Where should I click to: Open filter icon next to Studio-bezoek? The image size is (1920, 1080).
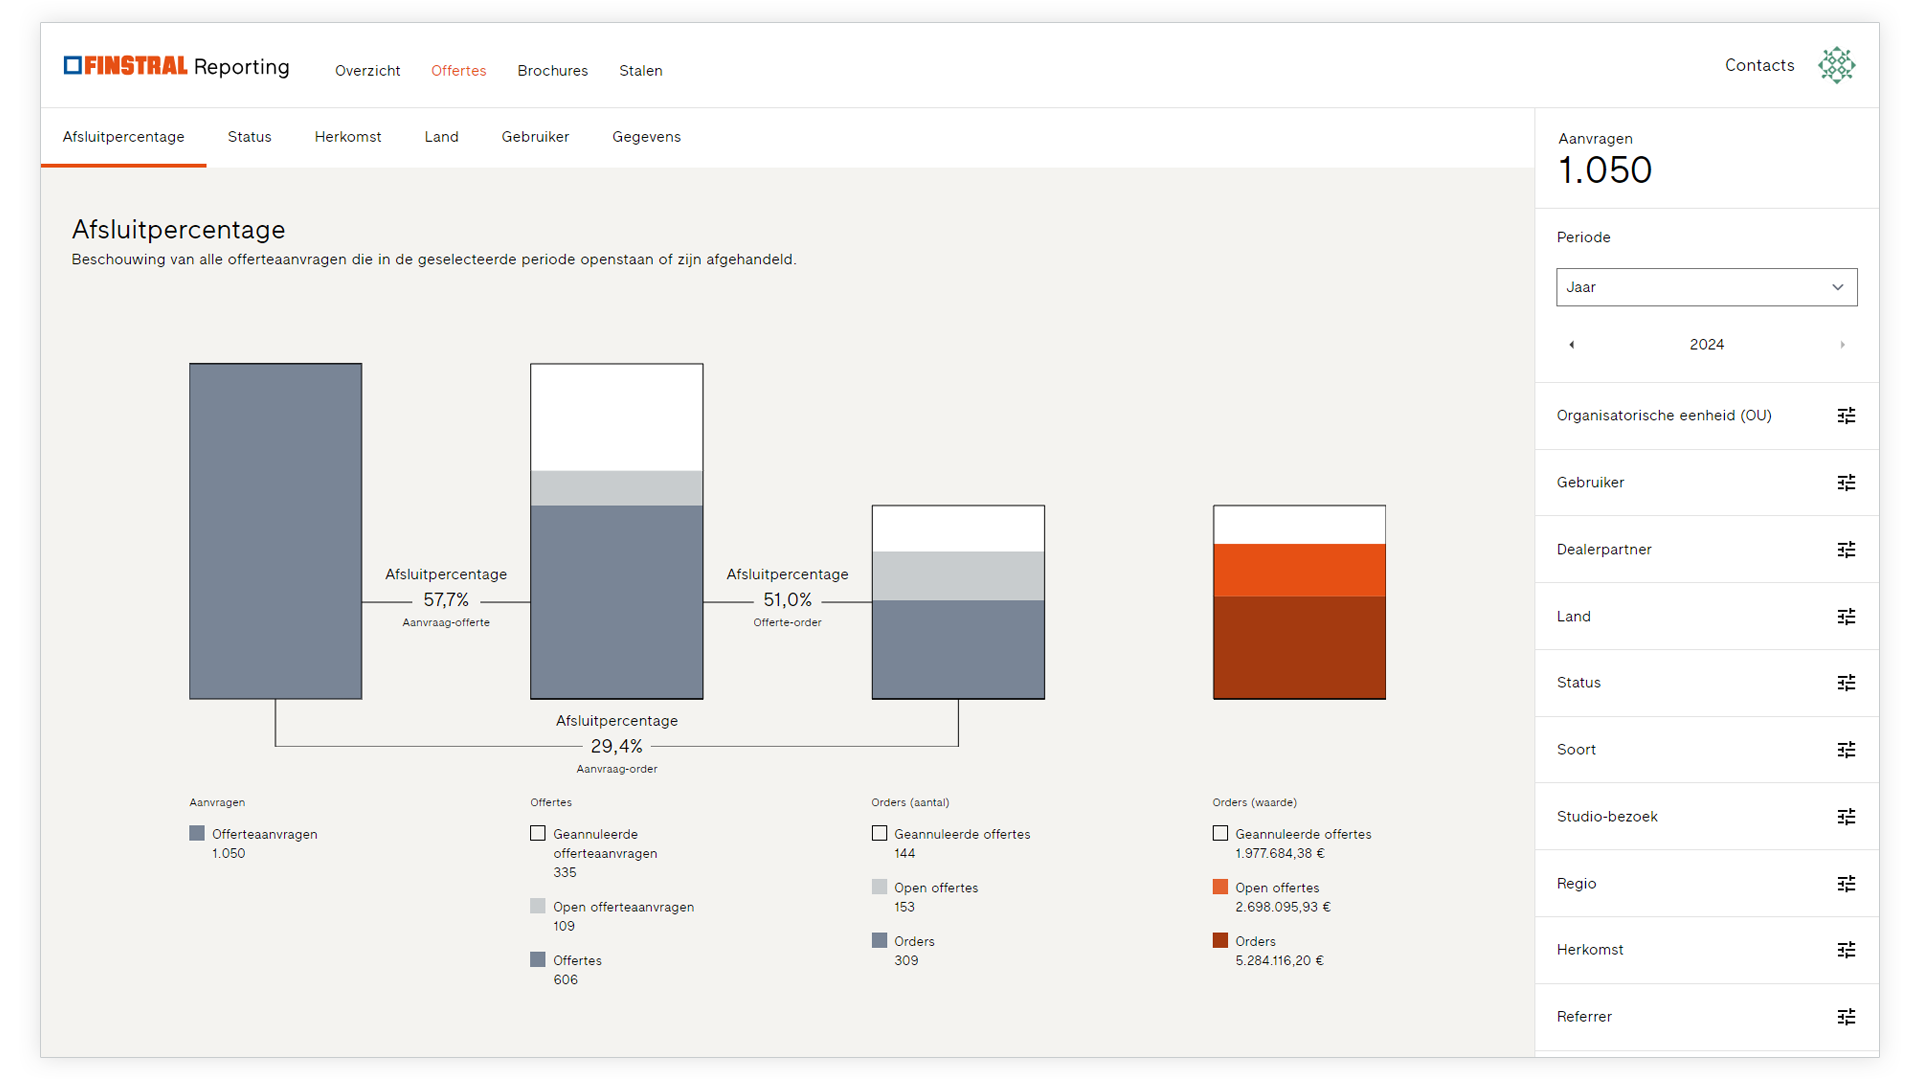click(x=1846, y=817)
